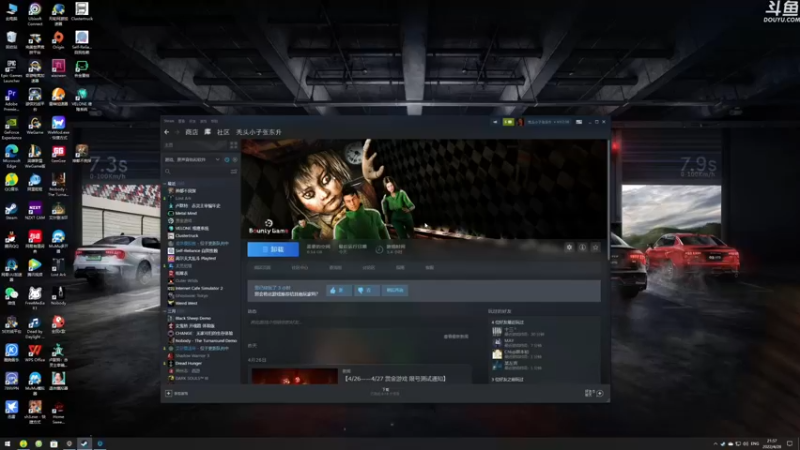
Task: Open the announcements megaphone icon
Action: (x=495, y=122)
